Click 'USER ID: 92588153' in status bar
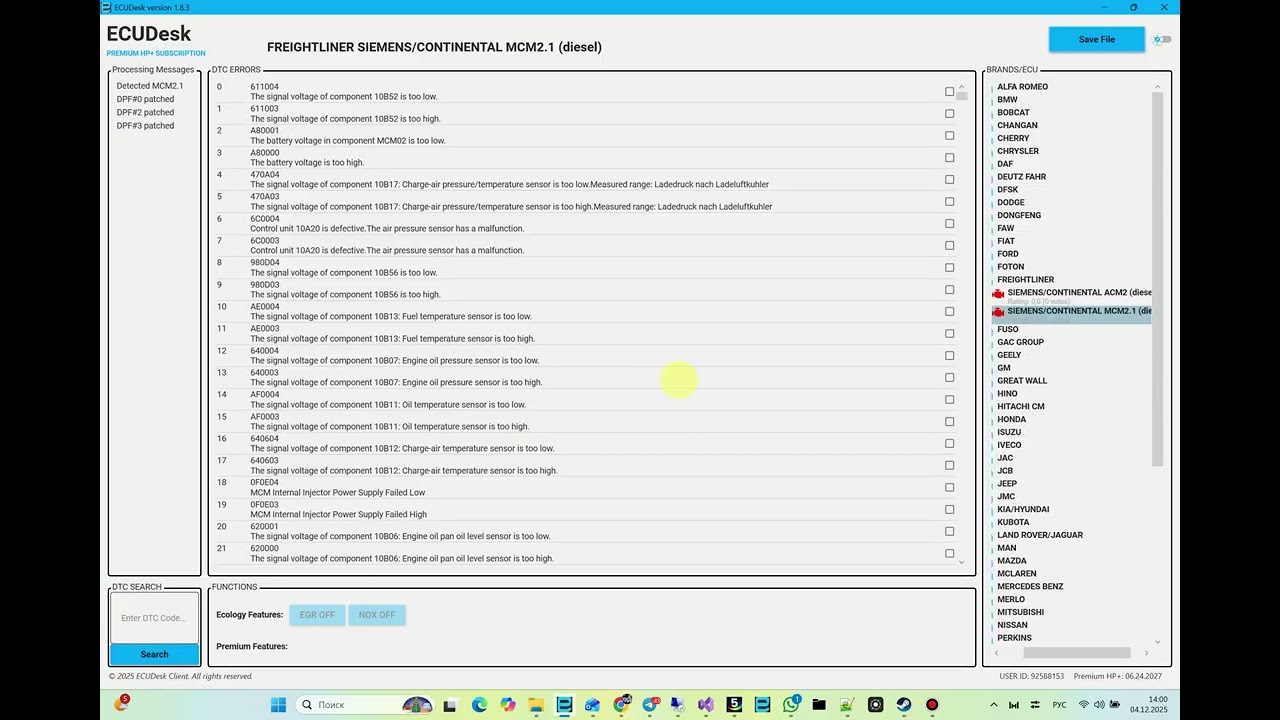This screenshot has width=1280, height=720. [1032, 677]
